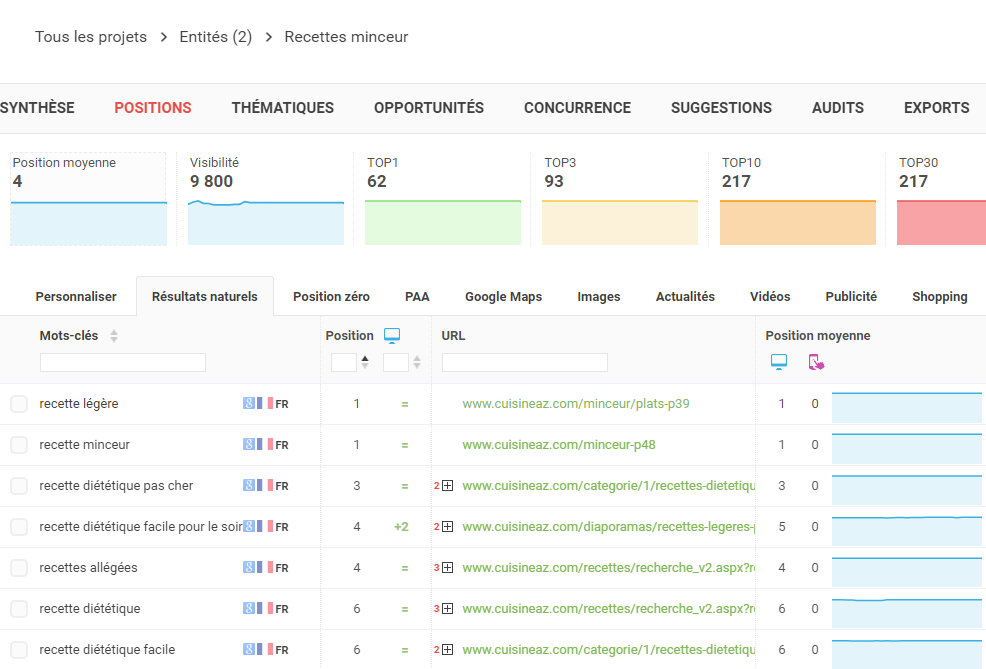Open the Entités (2) breadcrumb
Screen dimensions: 986x669
tap(216, 37)
